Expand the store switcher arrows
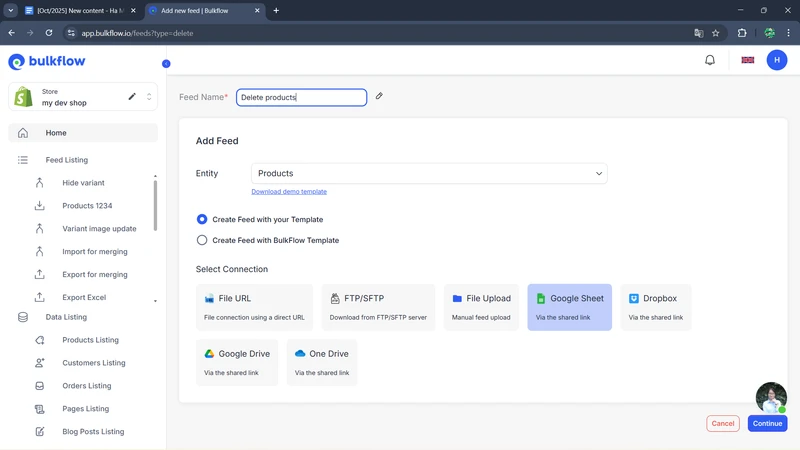This screenshot has width=800, height=450. pos(149,97)
